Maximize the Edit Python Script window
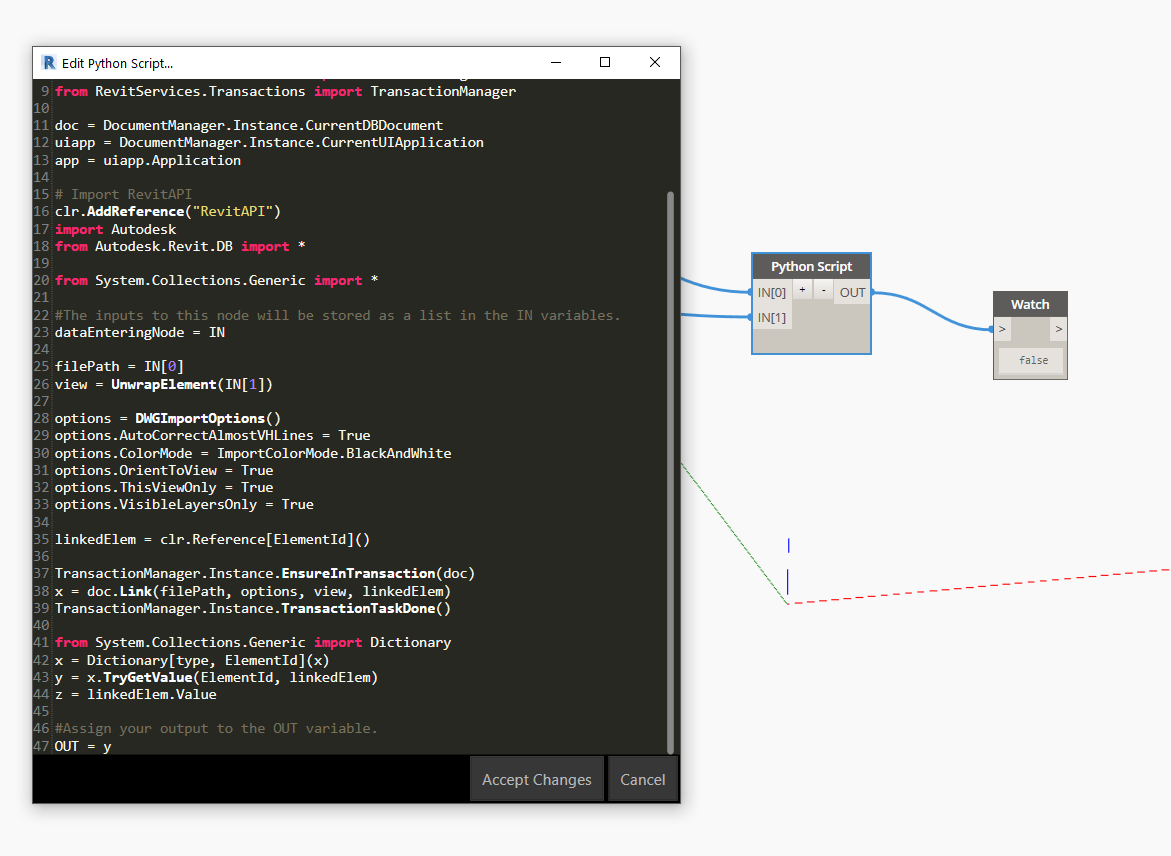The image size is (1171, 856). click(x=605, y=62)
